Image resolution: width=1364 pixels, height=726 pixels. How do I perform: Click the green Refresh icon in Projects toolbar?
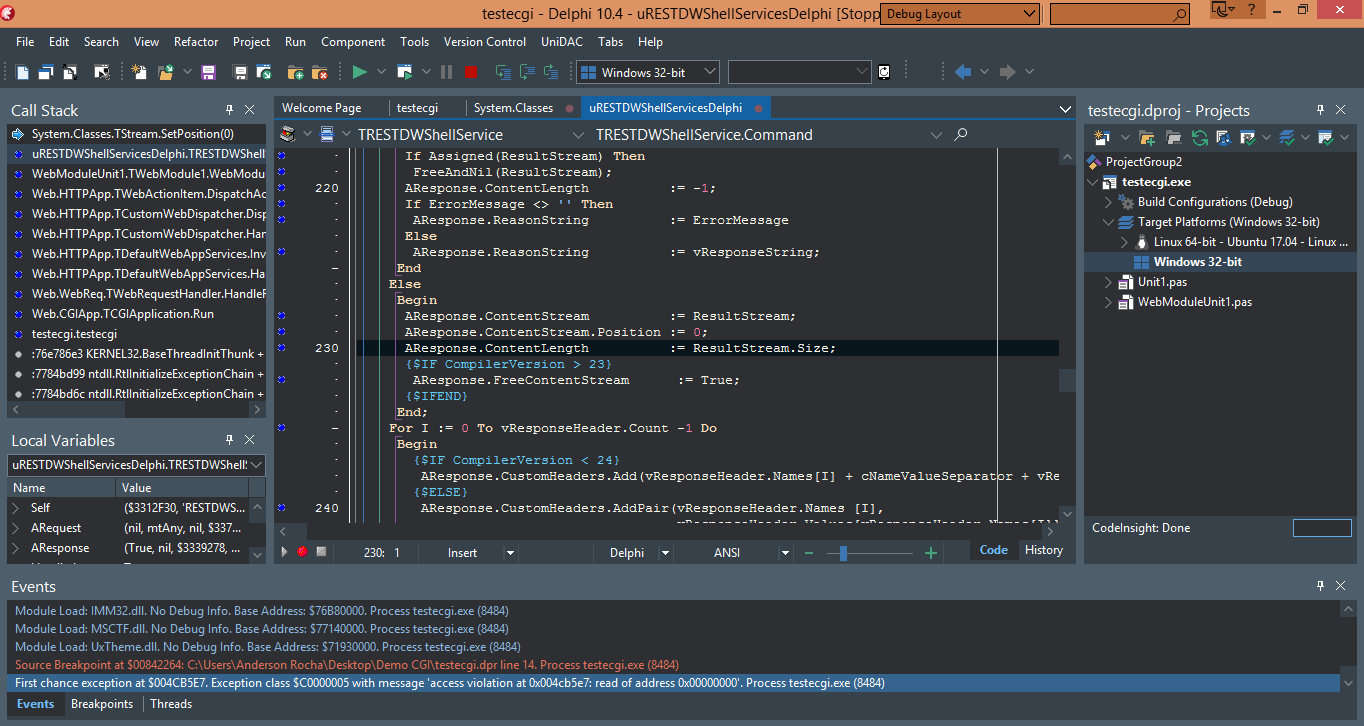[1198, 137]
